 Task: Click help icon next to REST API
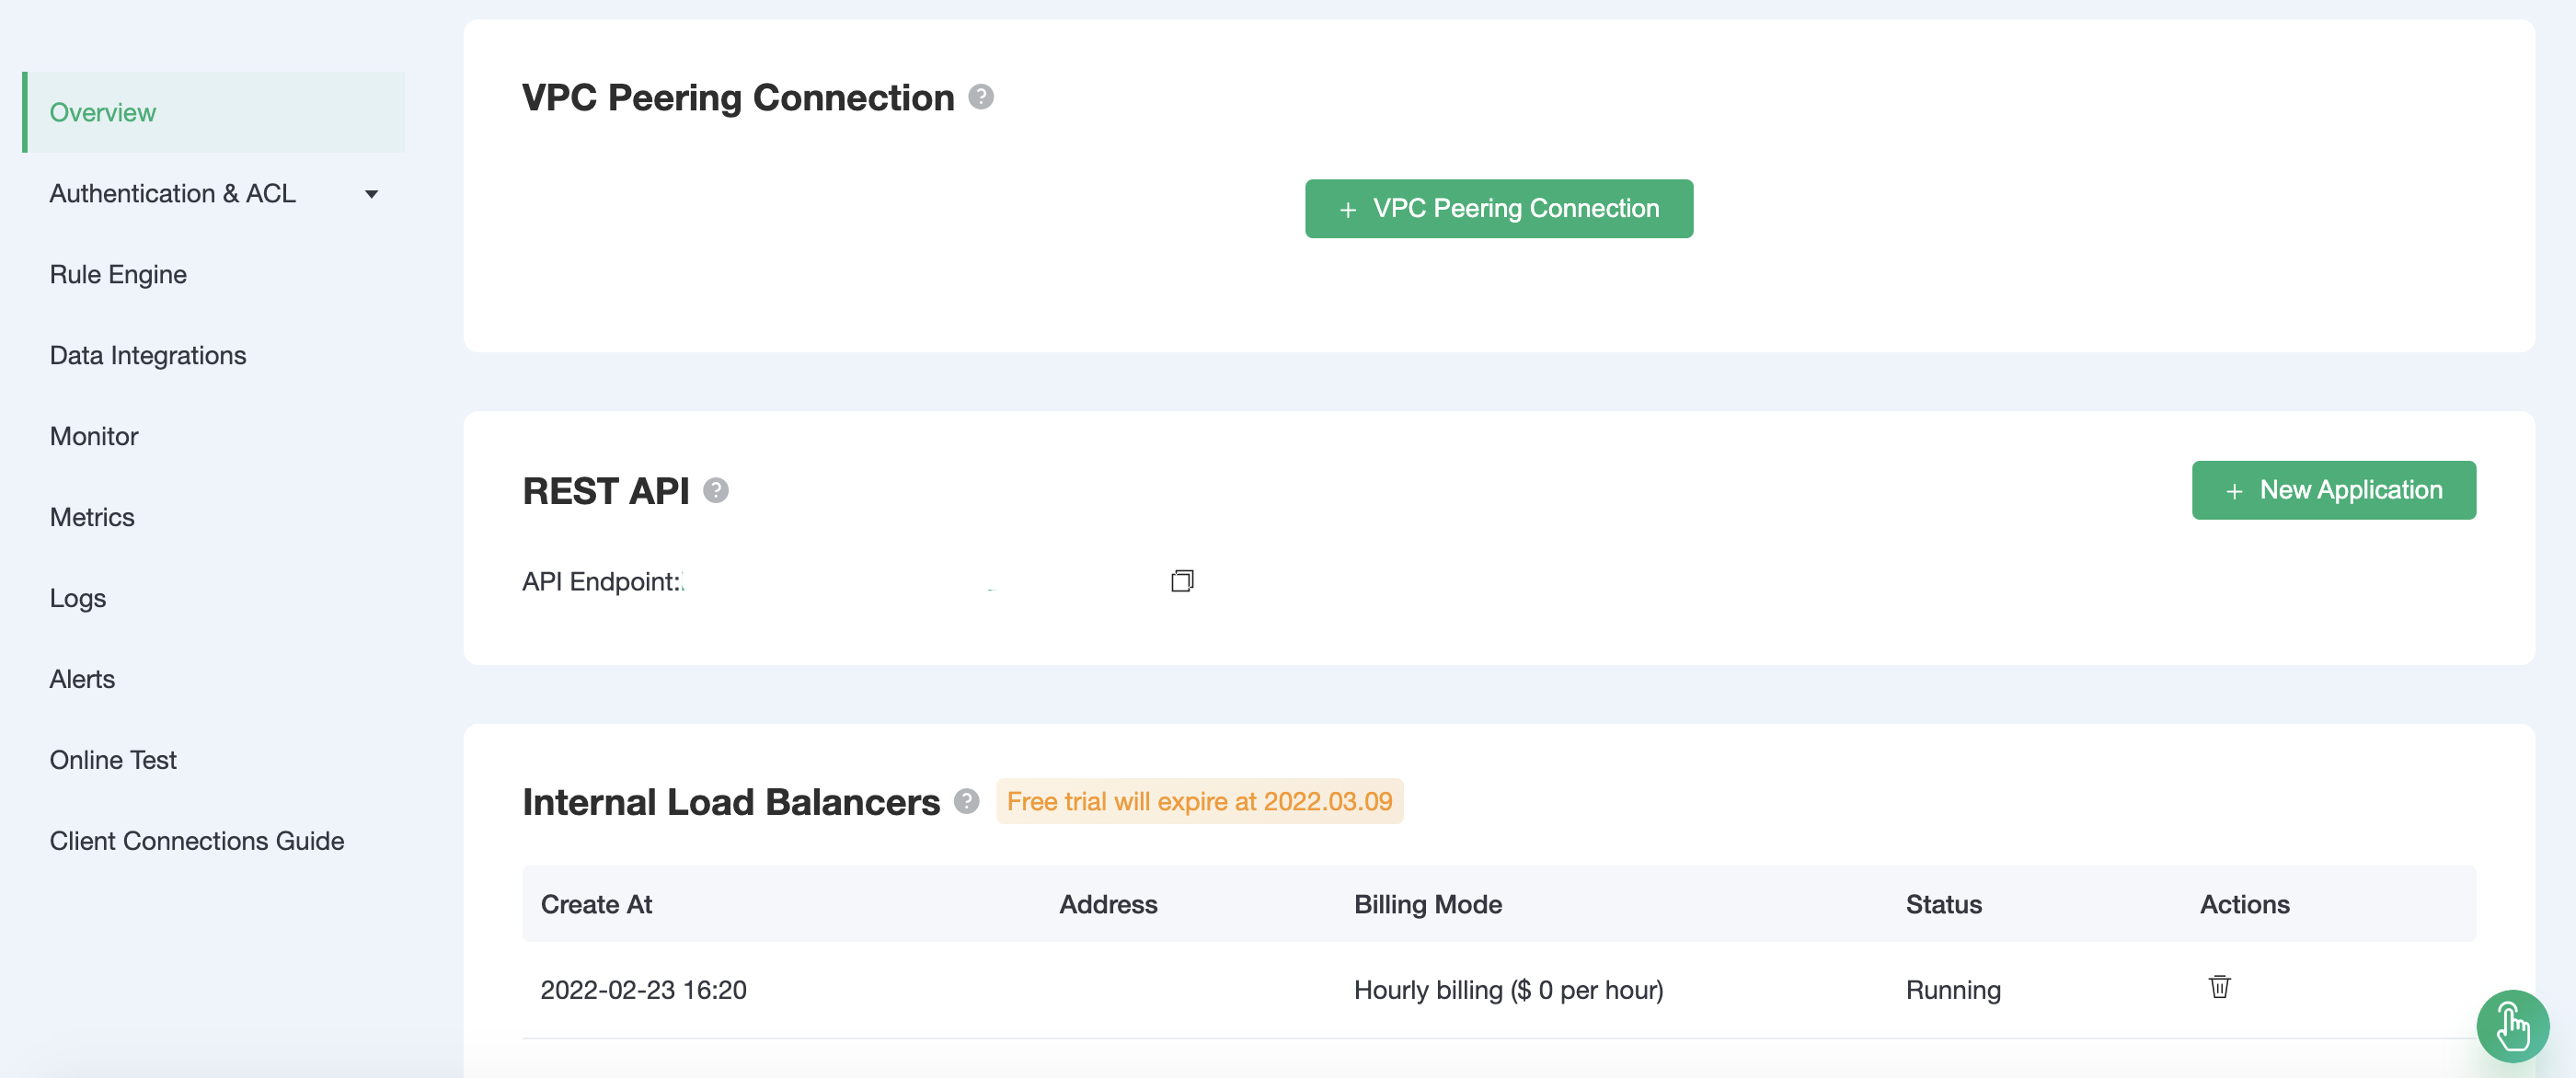pyautogui.click(x=716, y=490)
